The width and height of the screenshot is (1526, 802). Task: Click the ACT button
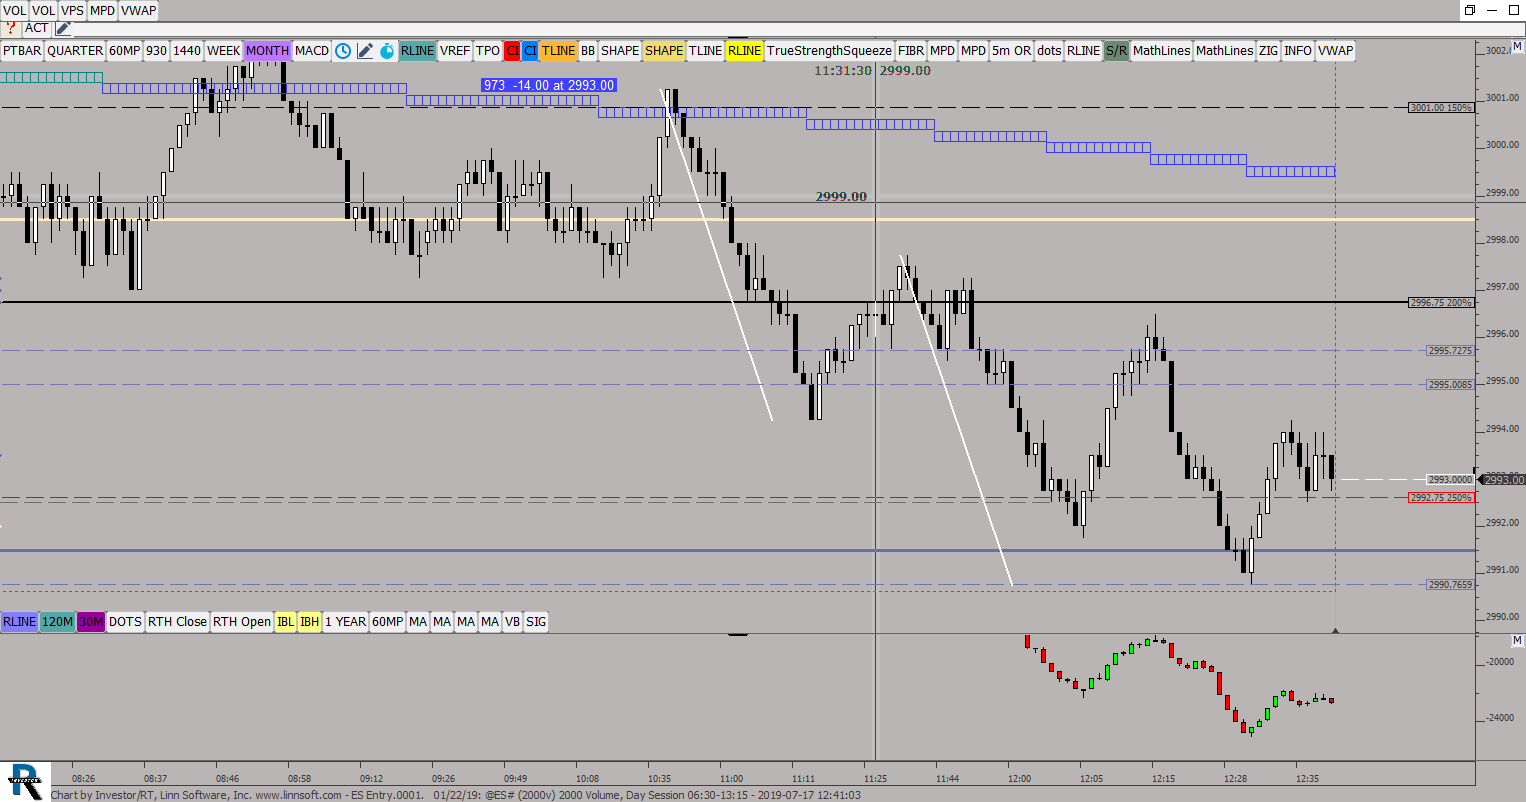click(36, 28)
